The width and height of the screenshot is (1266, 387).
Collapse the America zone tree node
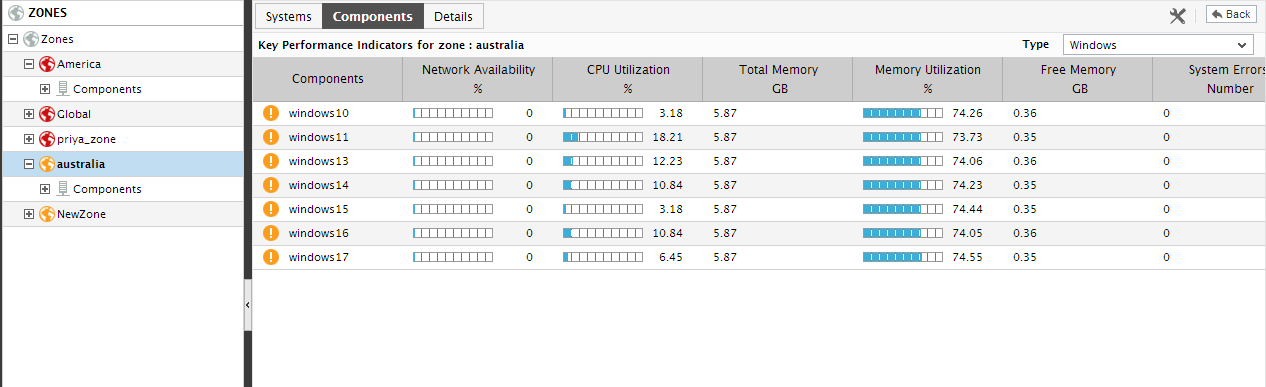29,64
